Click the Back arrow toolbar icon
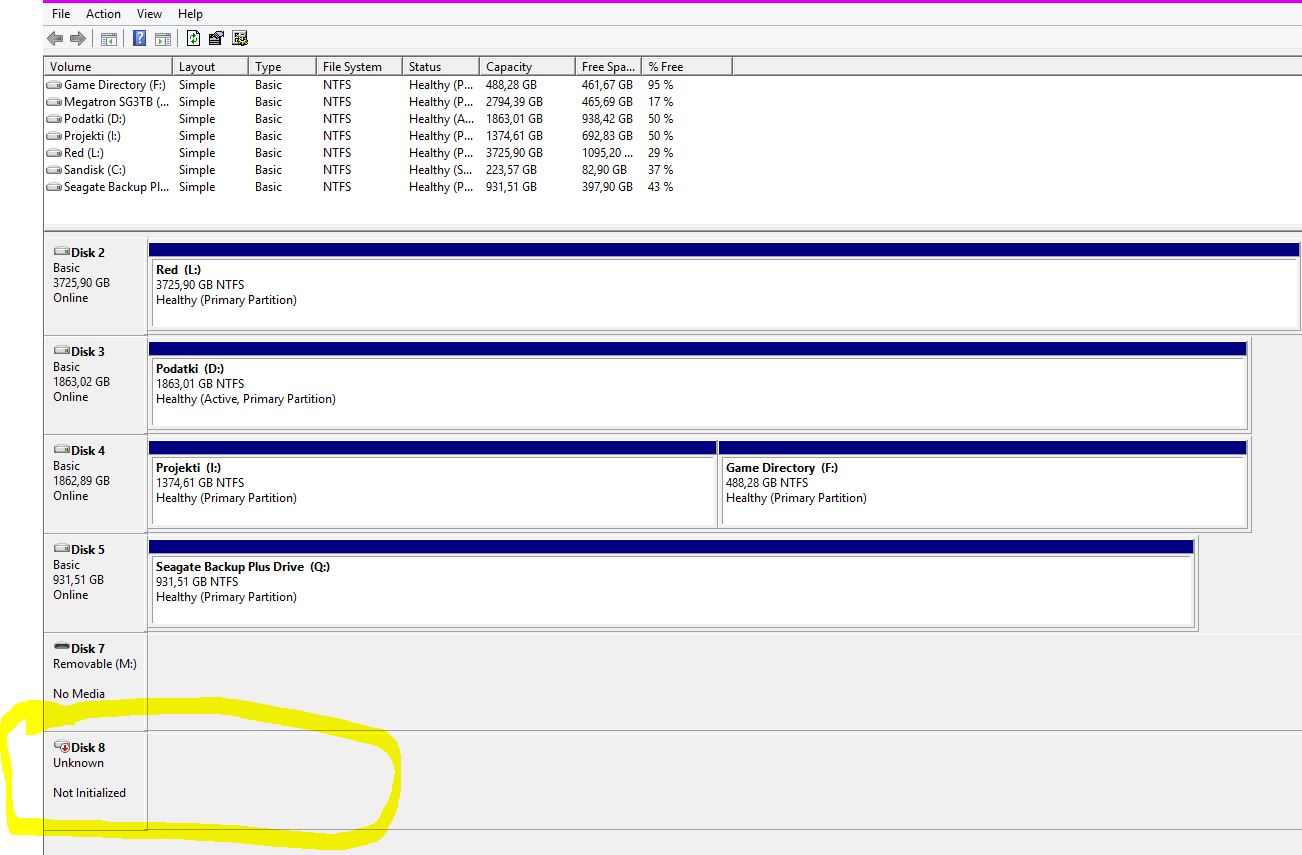Screen dimensions: 1302x855 point(55,39)
